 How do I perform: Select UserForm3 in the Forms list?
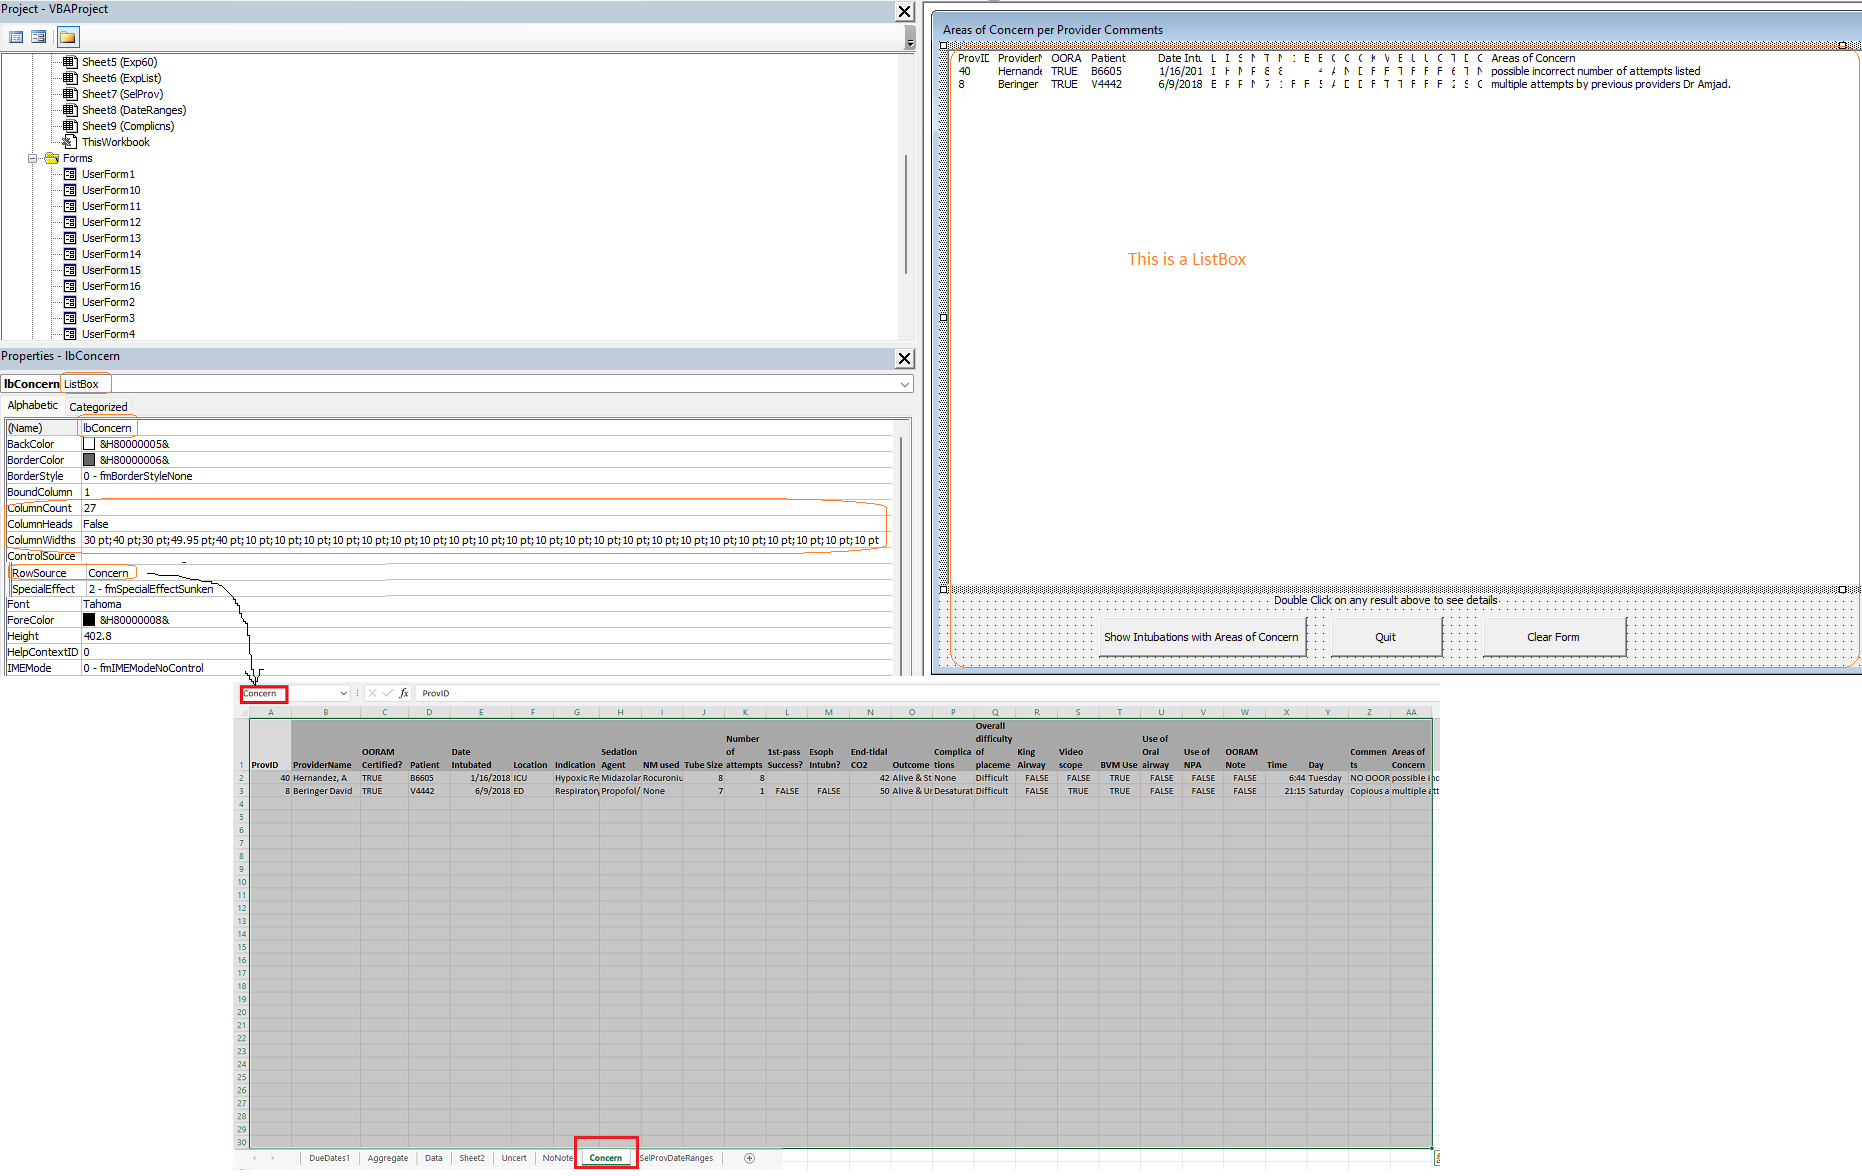(x=108, y=318)
